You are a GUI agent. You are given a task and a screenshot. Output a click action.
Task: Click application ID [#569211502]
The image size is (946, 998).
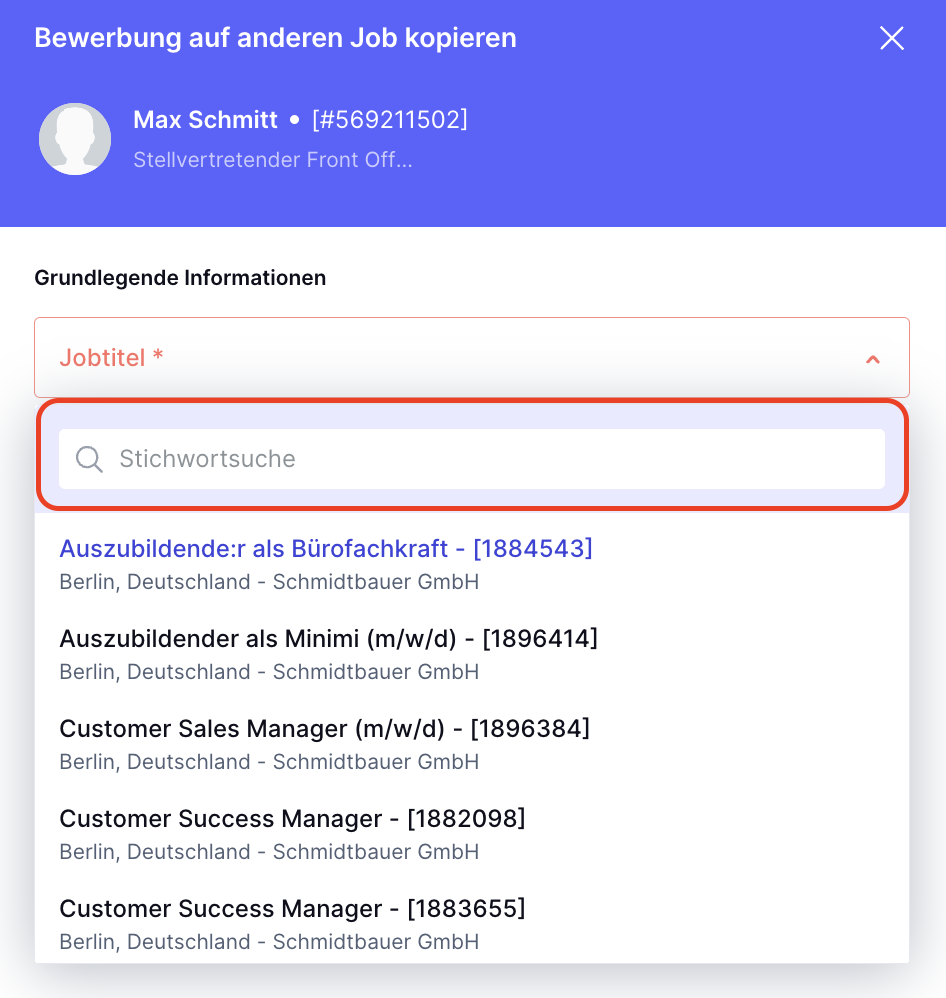[x=390, y=120]
